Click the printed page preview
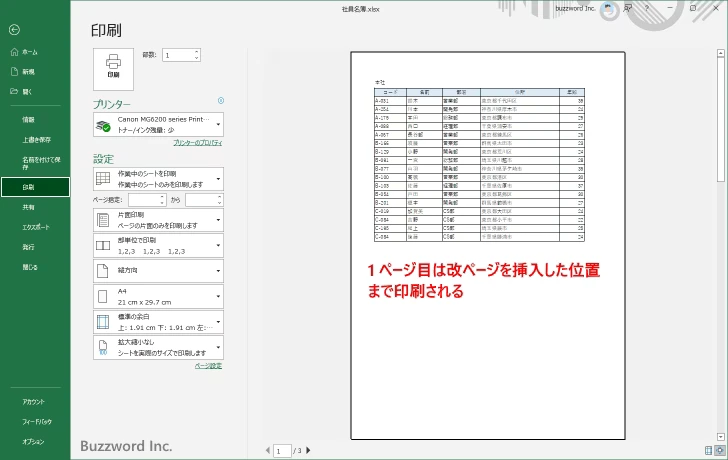This screenshot has height=460, width=728. tap(488, 246)
